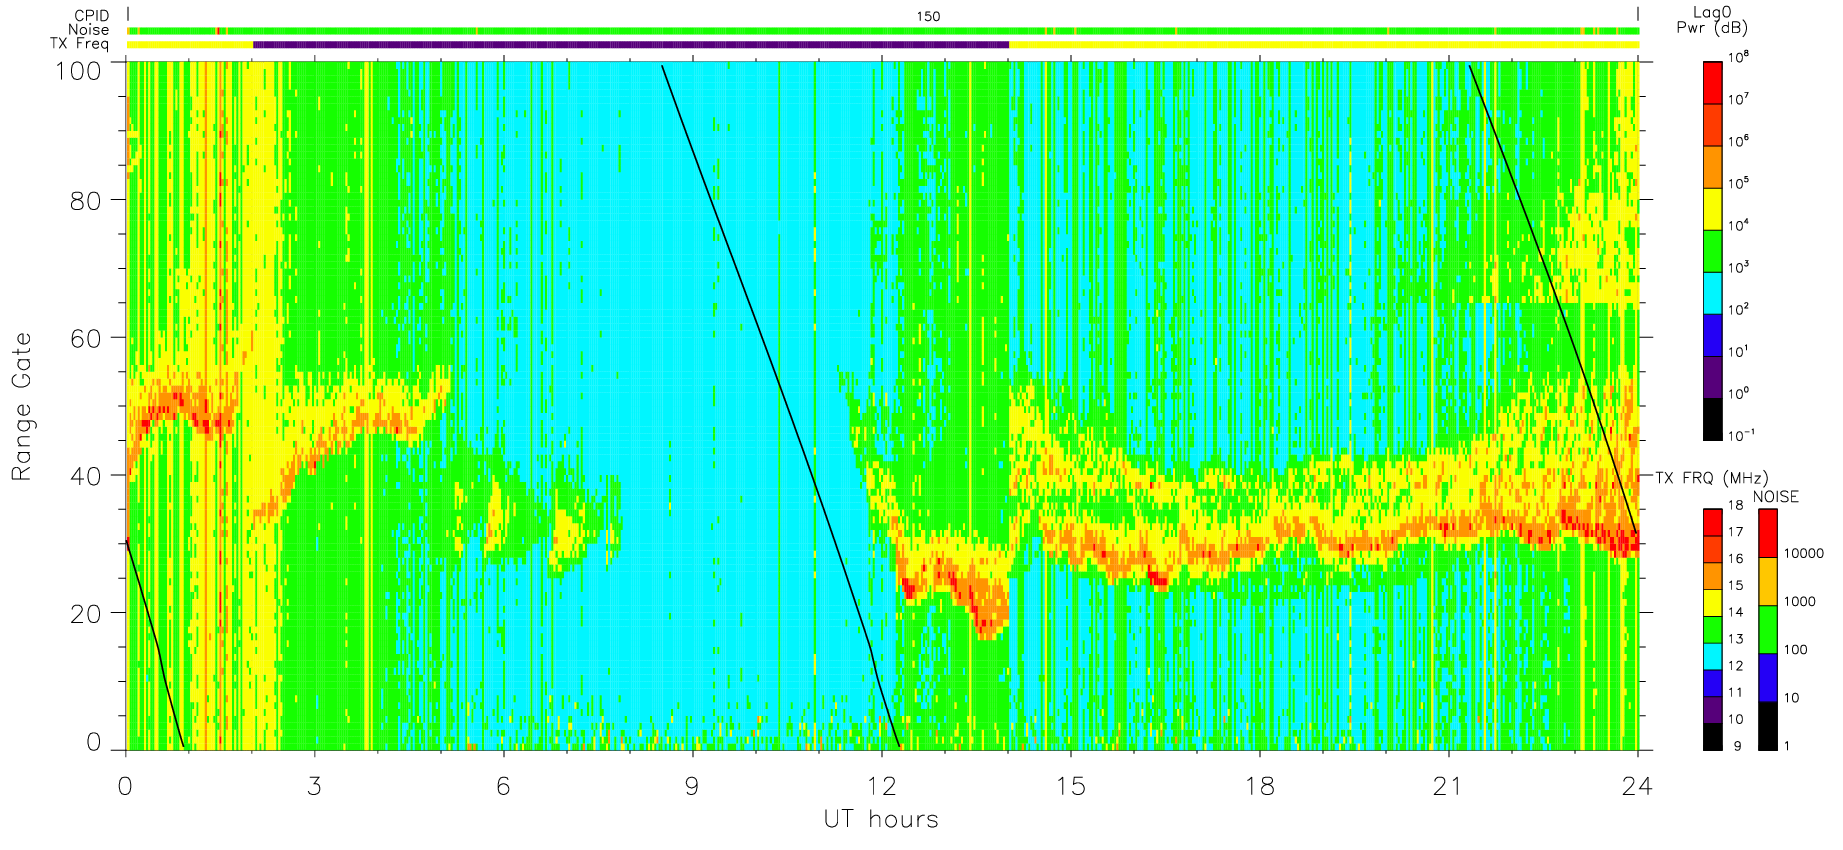
Task: Click the 'Range Gate' axis title
Action: [22, 406]
